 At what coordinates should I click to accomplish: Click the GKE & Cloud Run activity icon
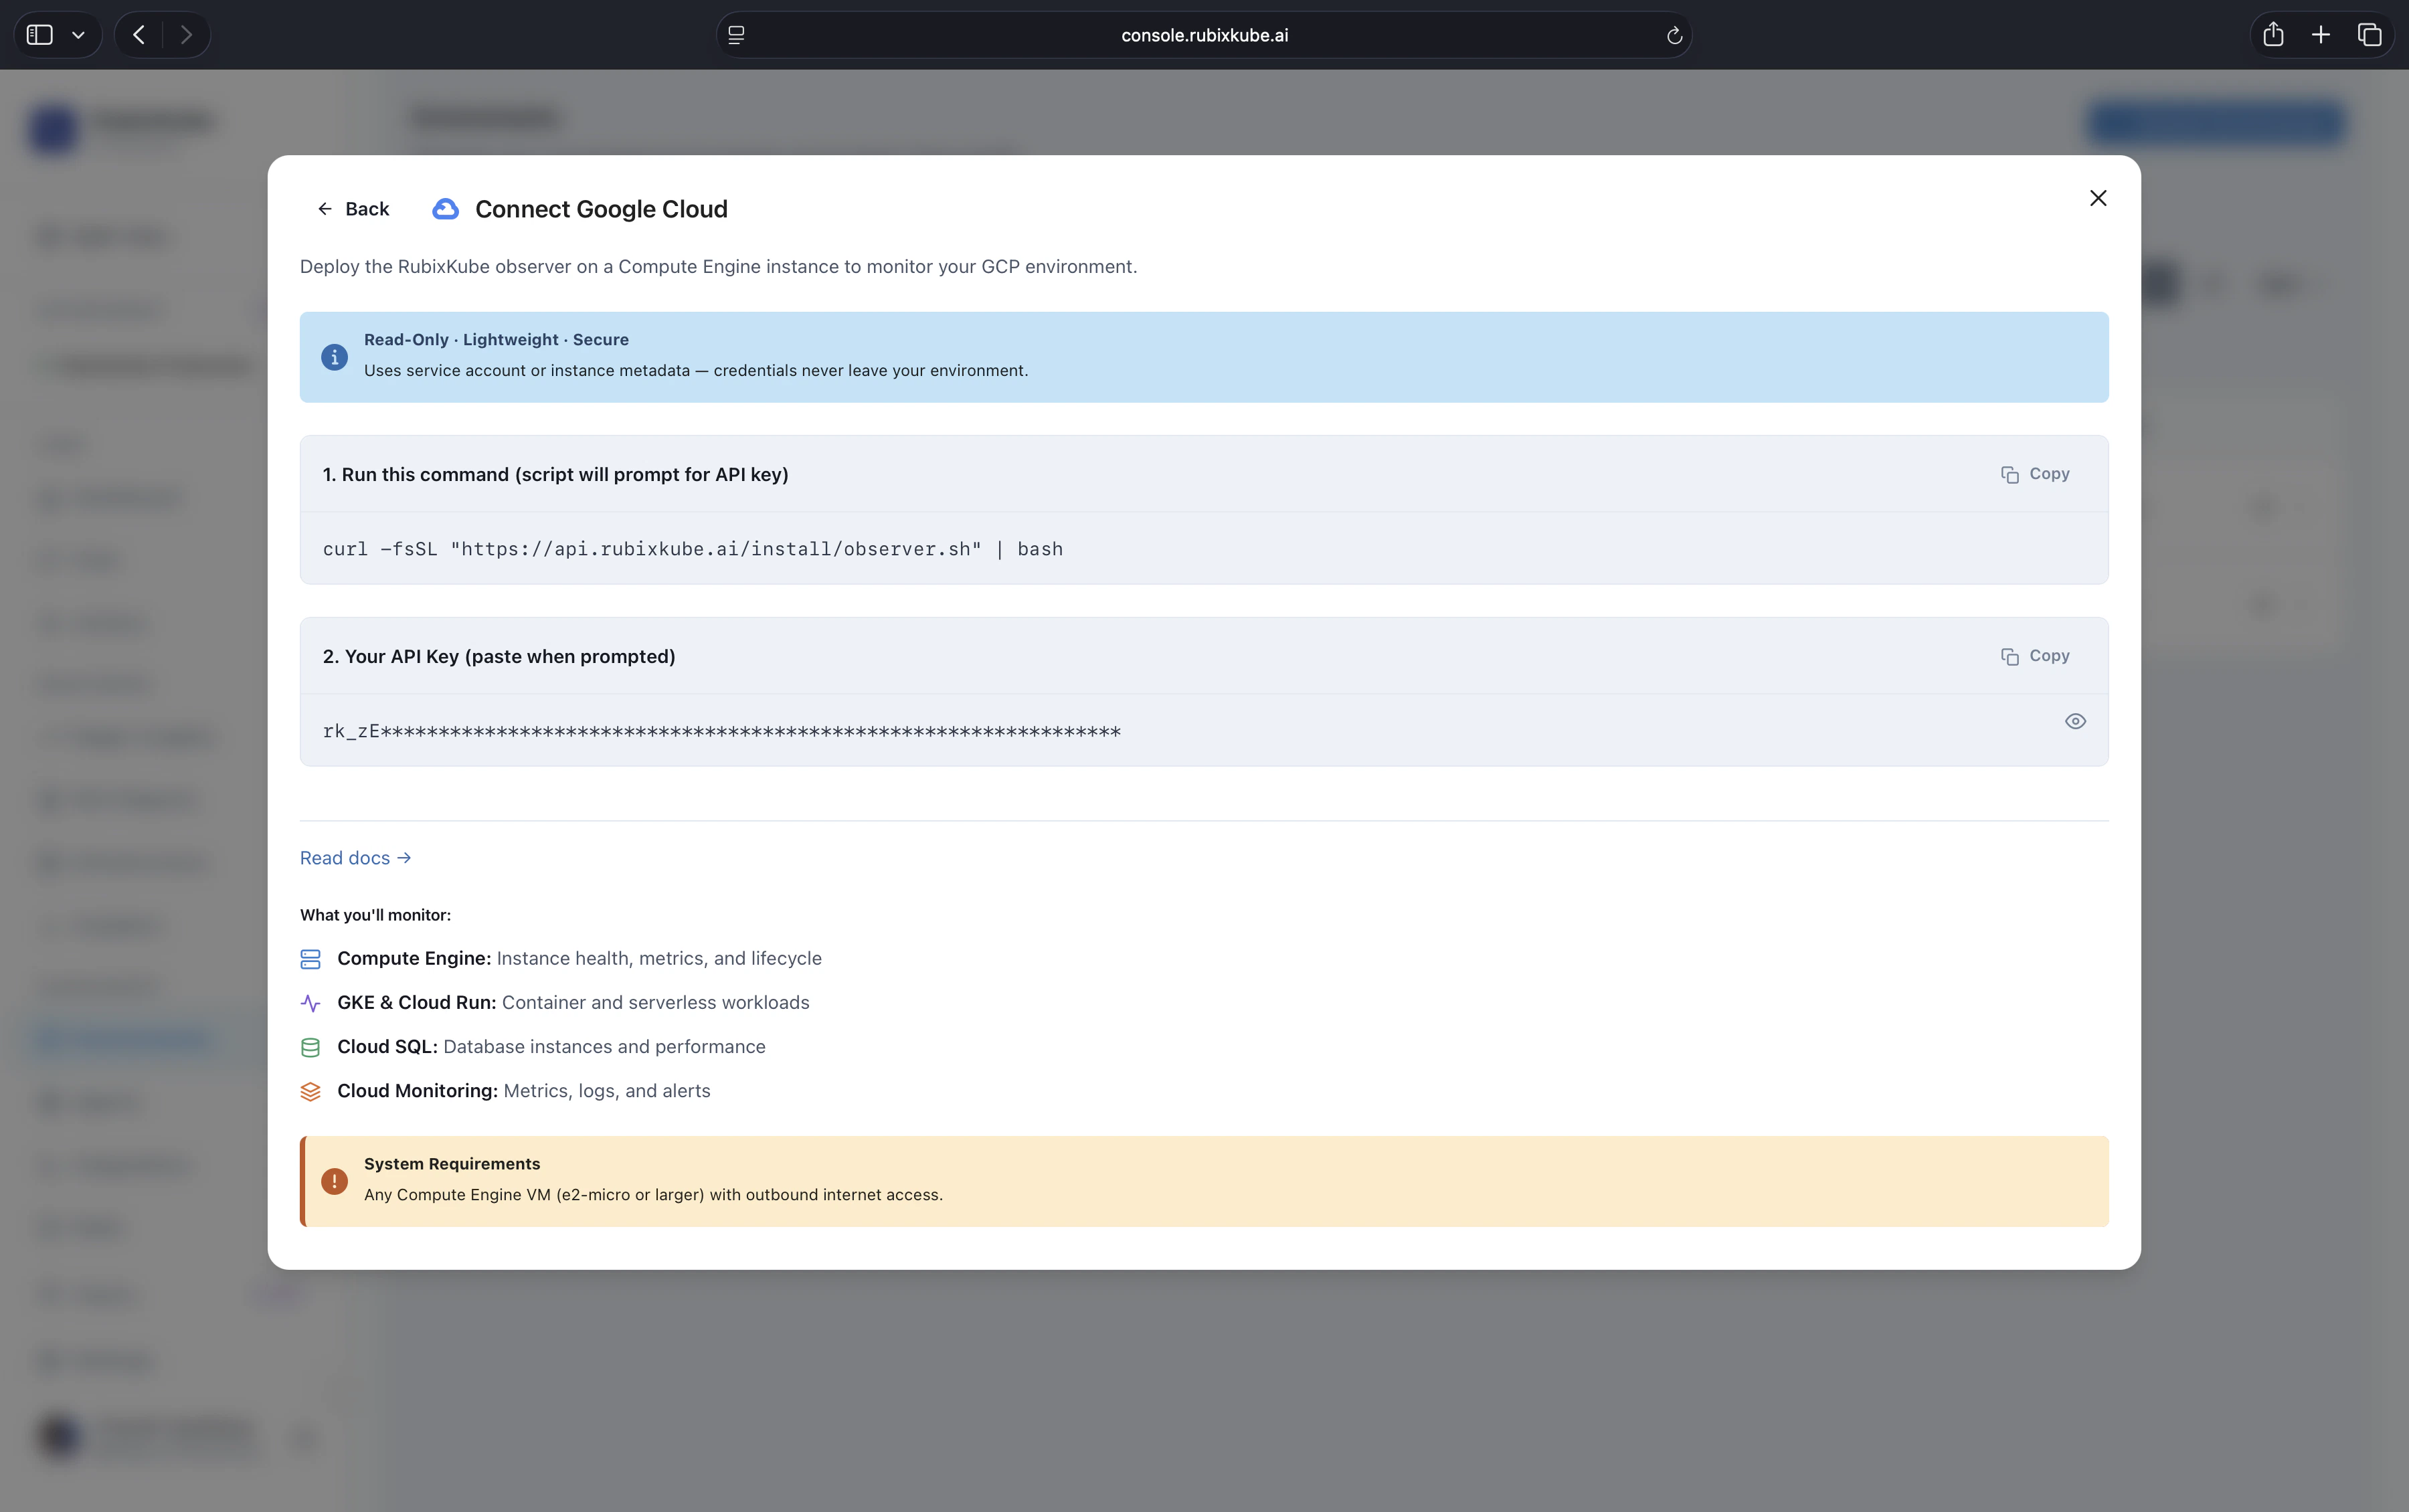coord(311,1002)
